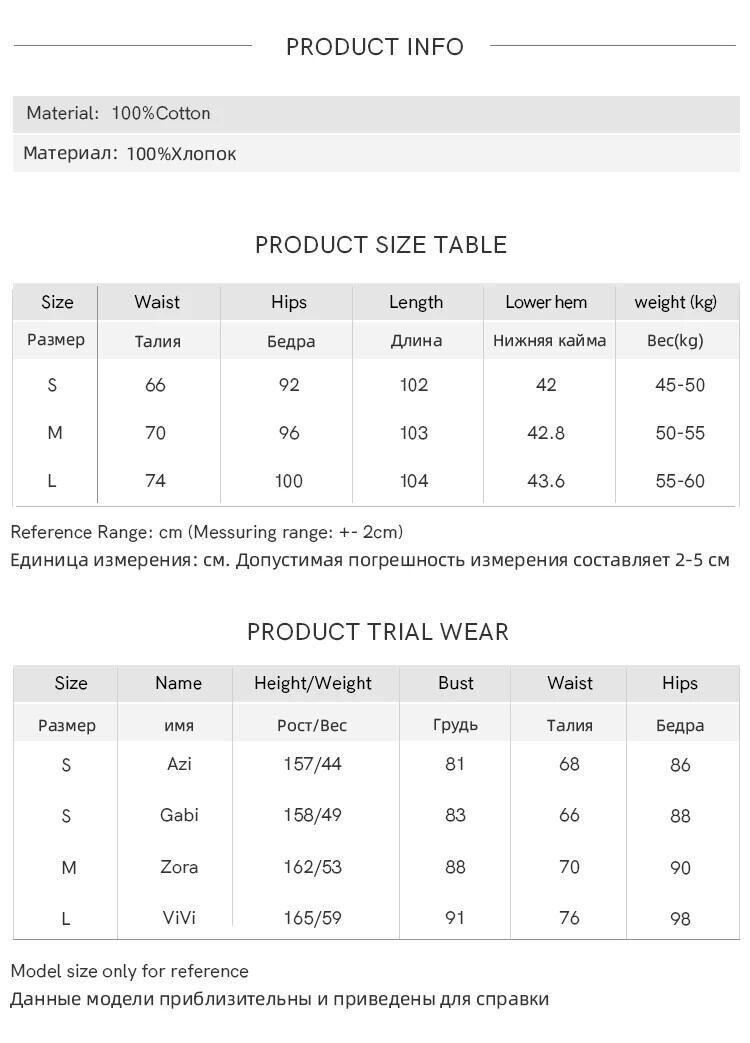
Task: Click the PRODUCT TRIAL WEAR heading
Action: click(x=378, y=632)
